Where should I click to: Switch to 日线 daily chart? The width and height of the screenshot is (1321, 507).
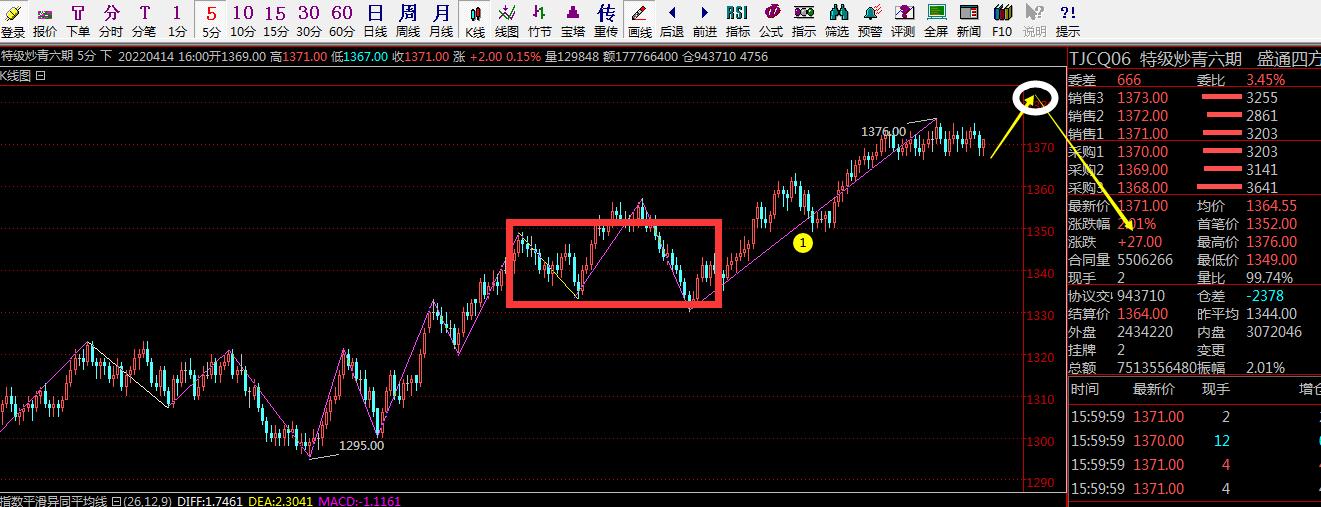coord(375,20)
